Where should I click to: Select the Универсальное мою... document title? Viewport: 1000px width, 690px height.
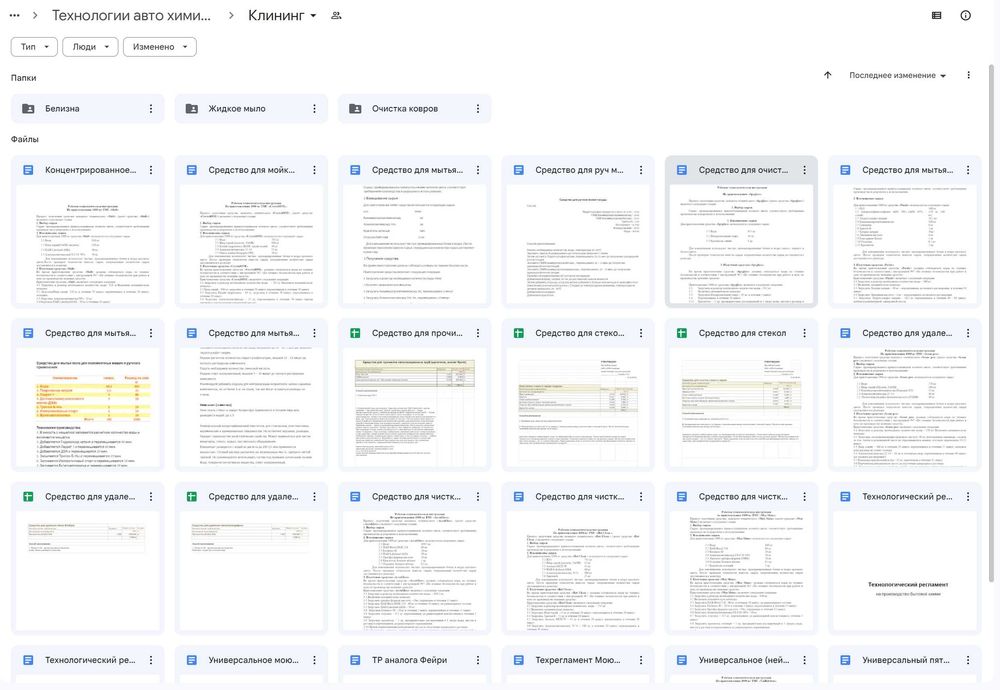(253, 660)
